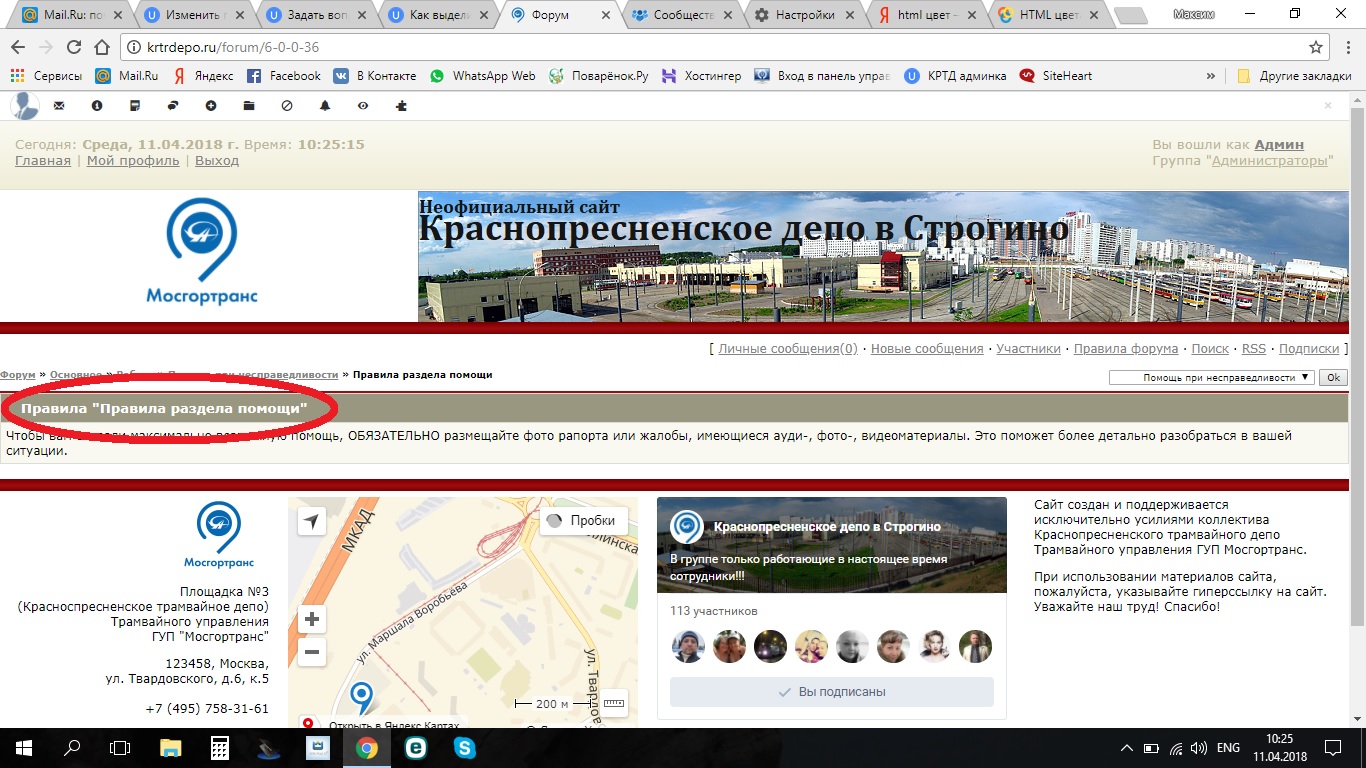This screenshot has width=1366, height=768.
Task: Click the info circle icon in admin bar
Action: (97, 105)
